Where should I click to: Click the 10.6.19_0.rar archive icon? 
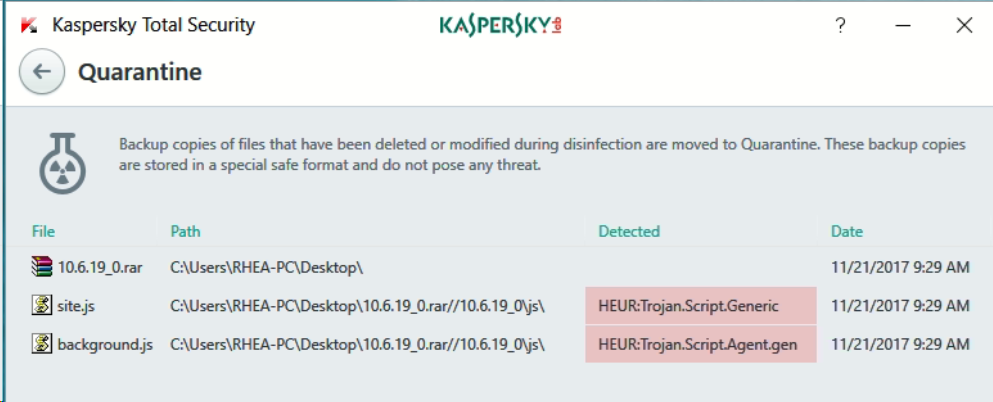[41, 267]
